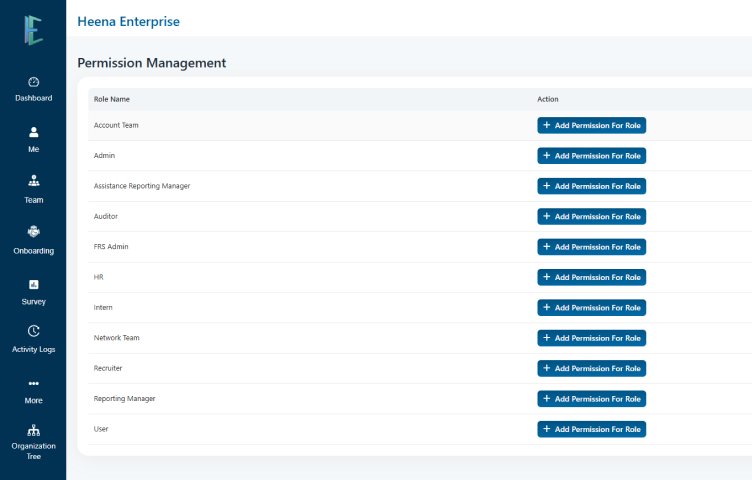The image size is (752, 480).
Task: Select the Network Team role row
Action: (117, 338)
